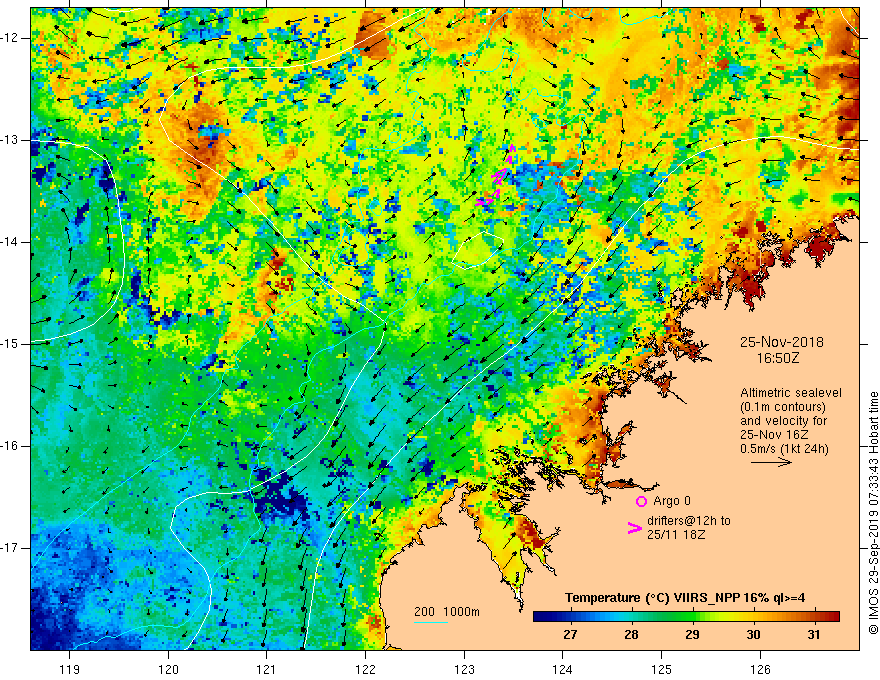The width and height of the screenshot is (880, 680).
Task: Click the '25/11 18Z' legend text
Action: [x=676, y=535]
